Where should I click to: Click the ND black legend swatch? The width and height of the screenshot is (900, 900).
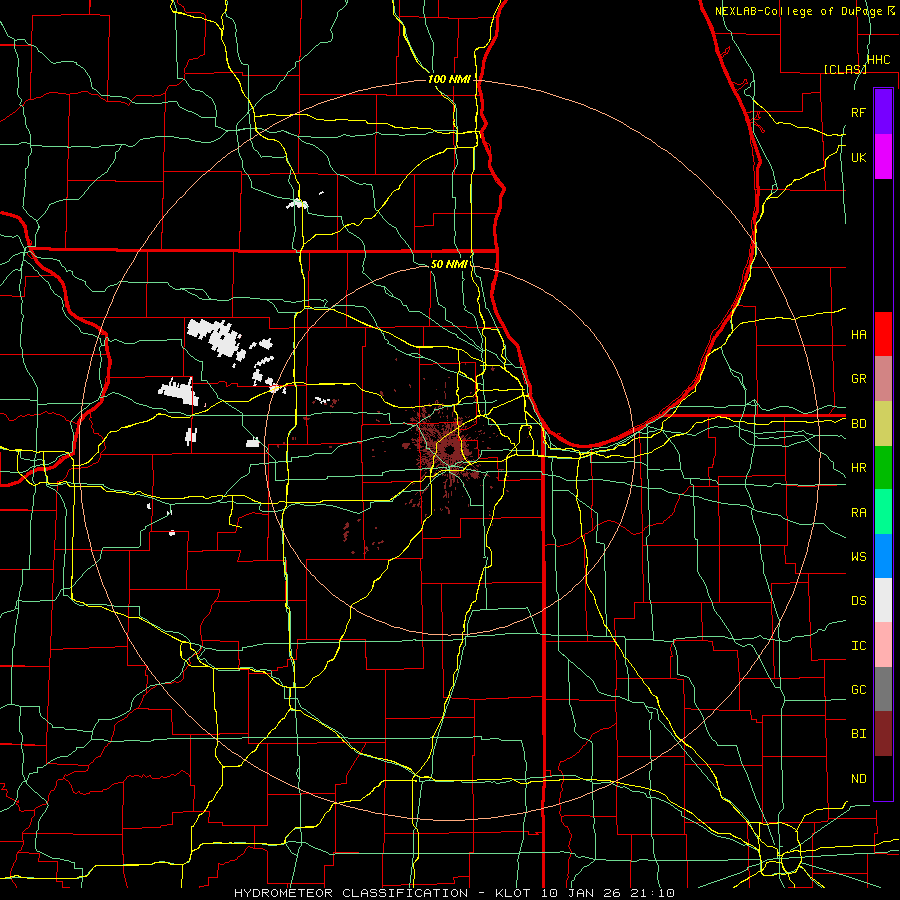coord(883,778)
